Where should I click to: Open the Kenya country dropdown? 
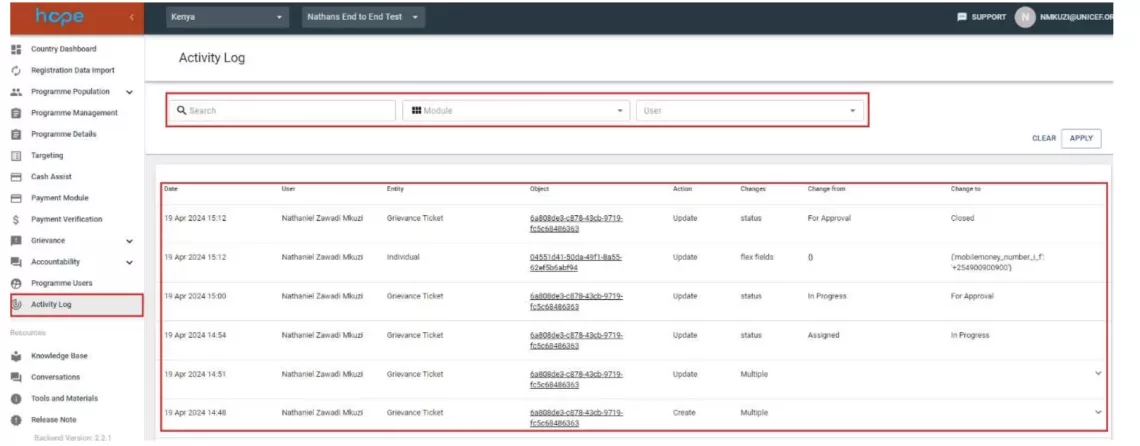pyautogui.click(x=227, y=17)
